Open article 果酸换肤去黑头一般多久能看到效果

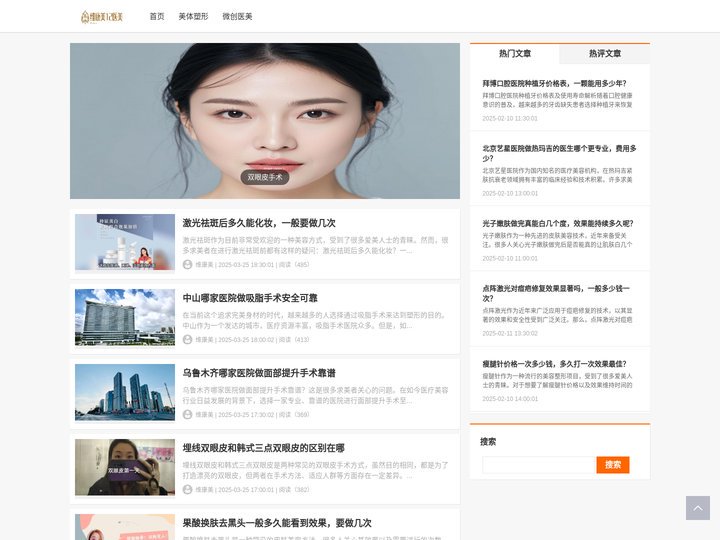click(277, 523)
